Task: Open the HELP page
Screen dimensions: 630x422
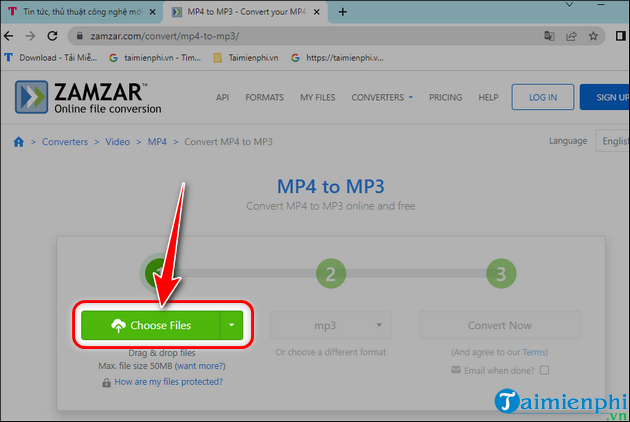Action: tap(488, 97)
